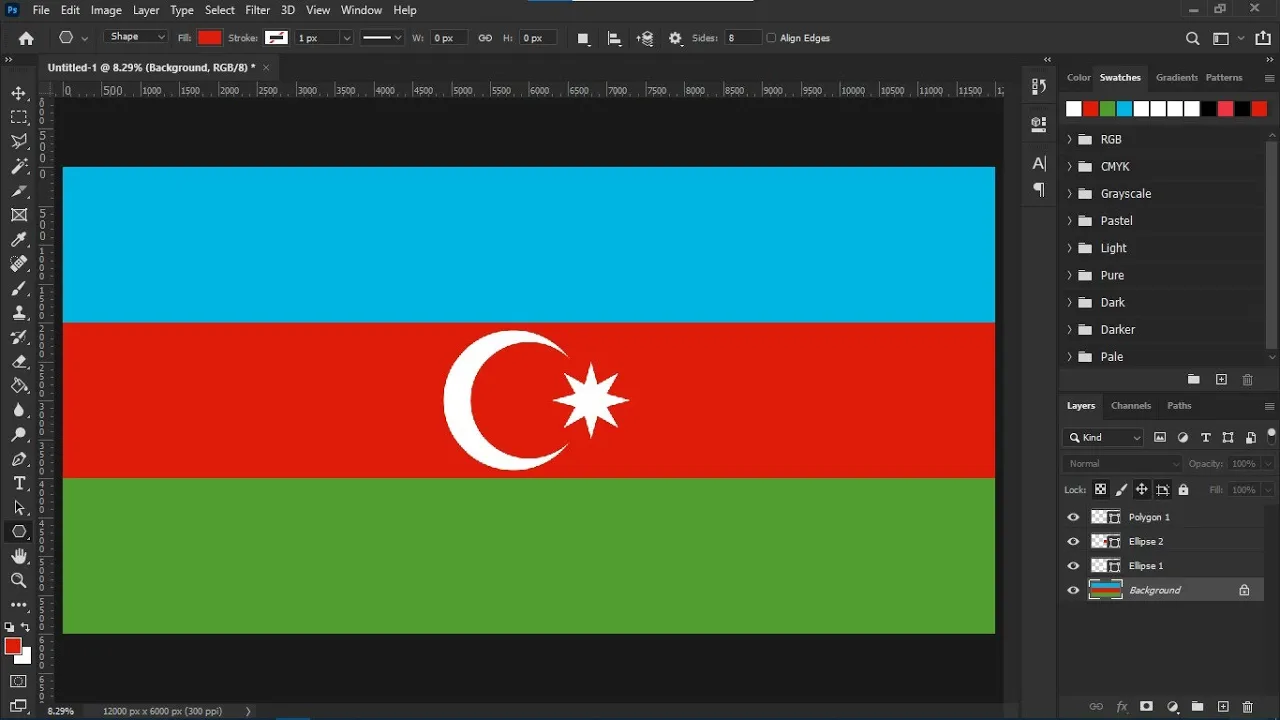Open the Filter menu
Viewport: 1280px width, 720px height.
pyautogui.click(x=257, y=10)
